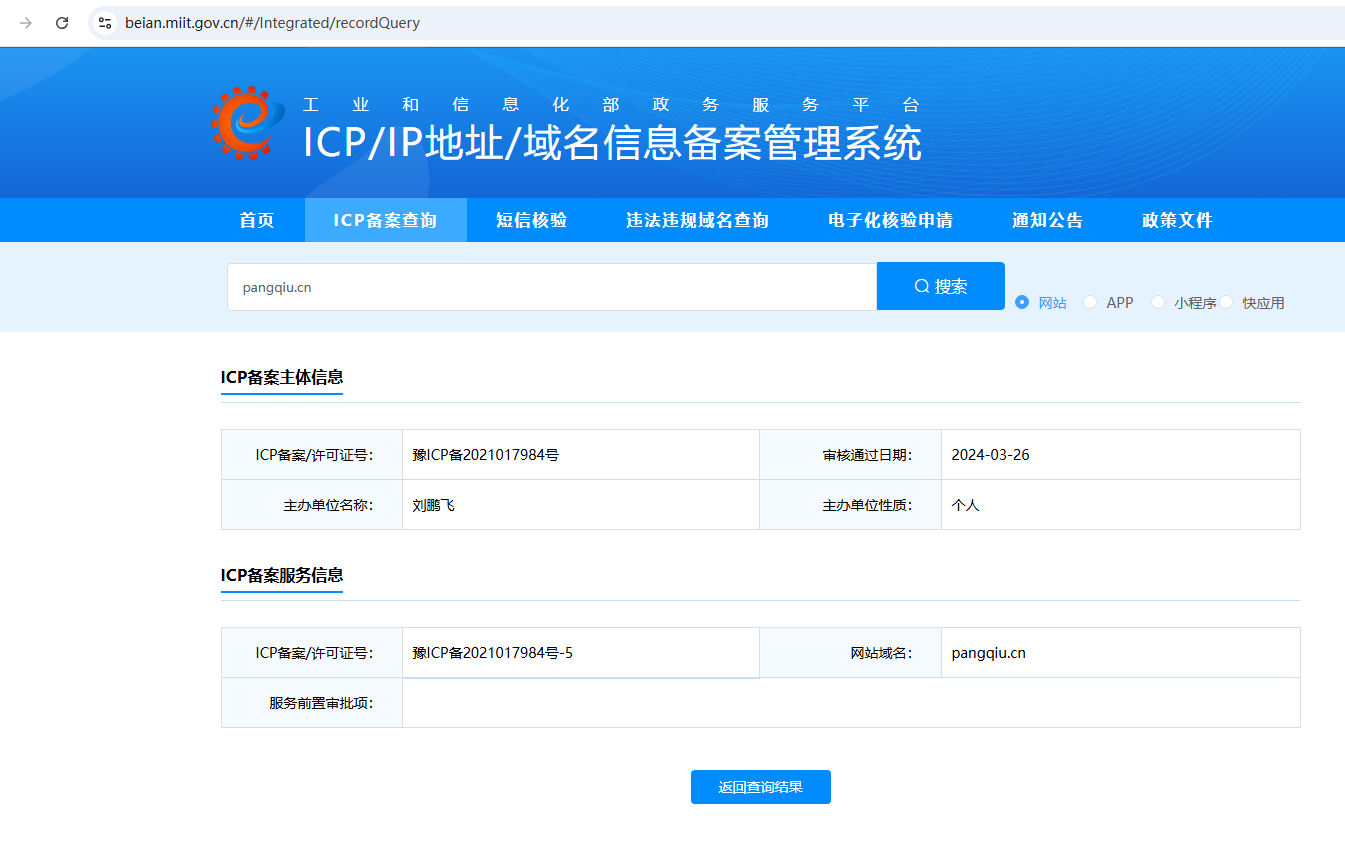Open ICP备案查询 tab
This screenshot has height=866, width=1345.
(x=385, y=220)
